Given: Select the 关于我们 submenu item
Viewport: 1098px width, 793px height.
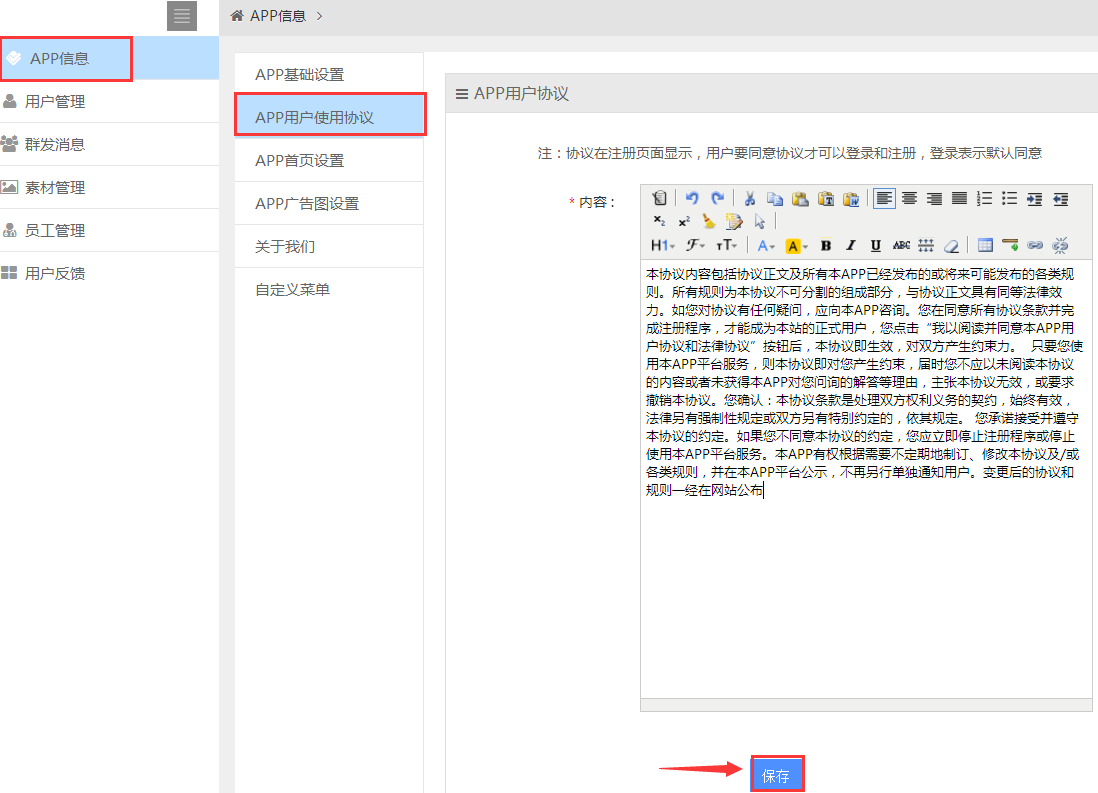Looking at the screenshot, I should point(329,247).
